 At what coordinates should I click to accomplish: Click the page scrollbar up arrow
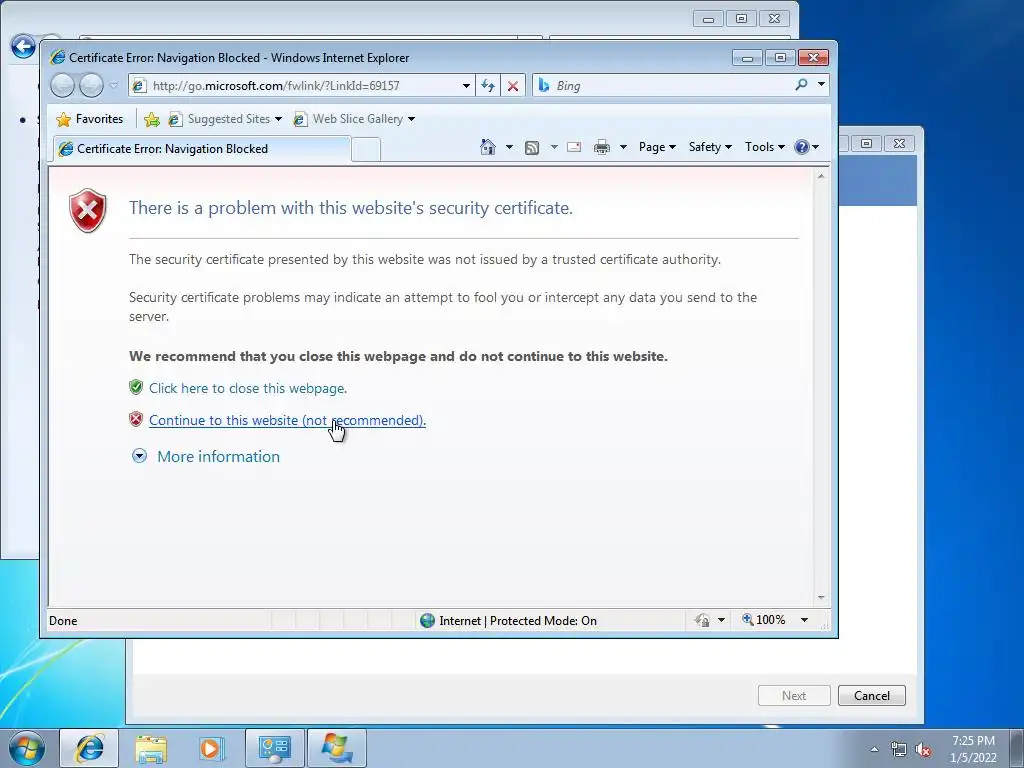click(x=821, y=176)
